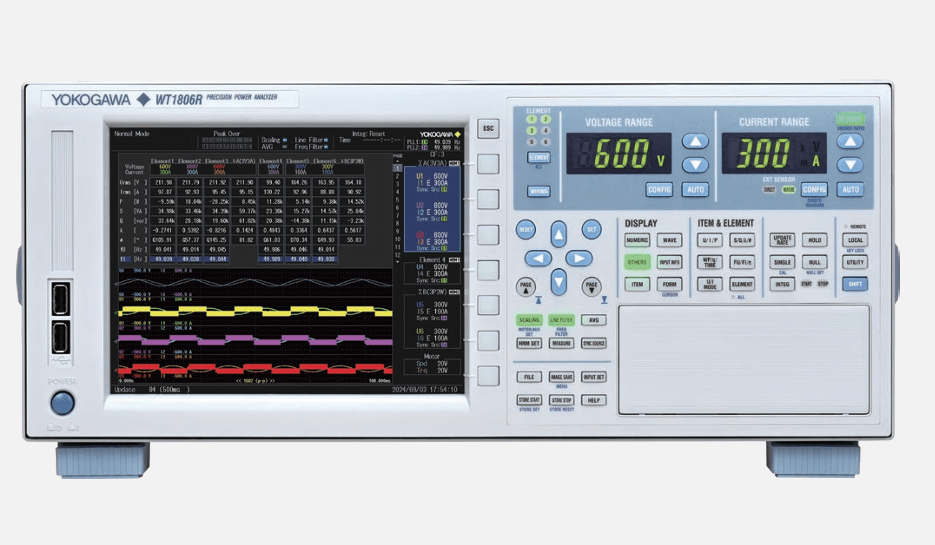Image resolution: width=935 pixels, height=545 pixels.
Task: Trigger a SINGLE measurement
Action: 782,262
